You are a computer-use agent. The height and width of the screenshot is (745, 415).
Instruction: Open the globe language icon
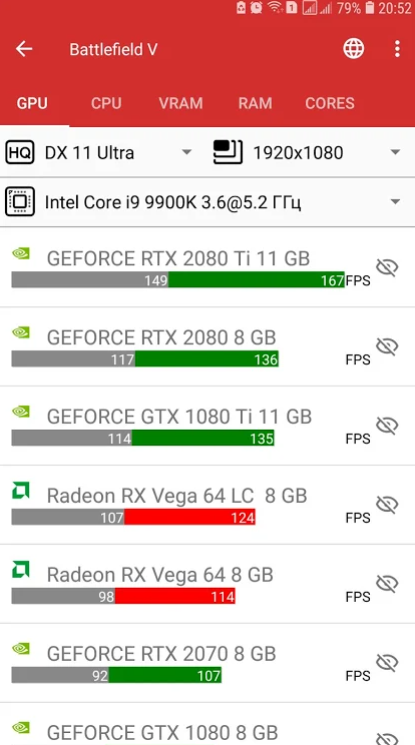tap(354, 48)
